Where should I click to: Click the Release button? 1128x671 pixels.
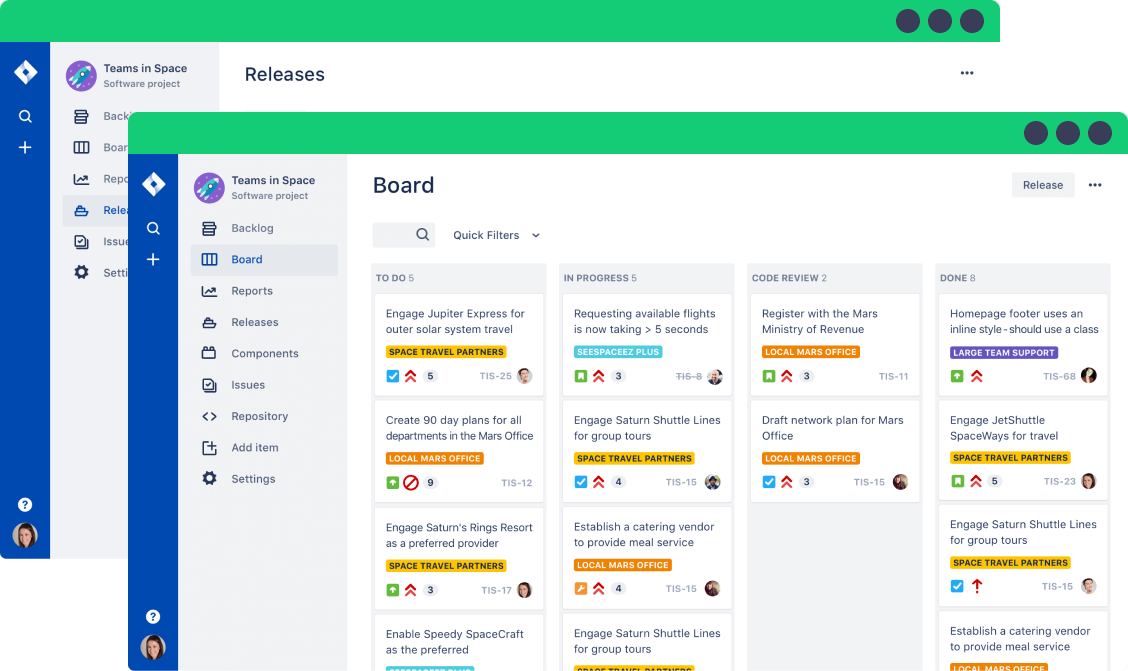point(1042,185)
